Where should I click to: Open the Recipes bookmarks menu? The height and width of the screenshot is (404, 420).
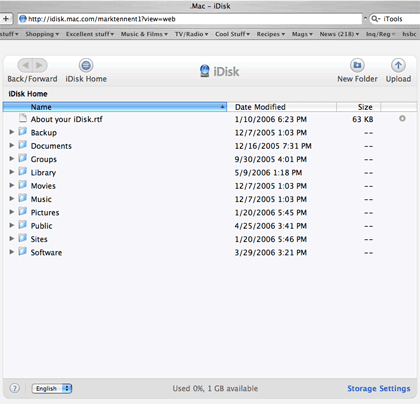(271, 34)
